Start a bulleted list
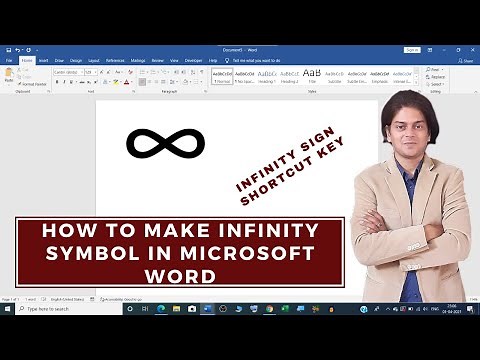The width and height of the screenshot is (480, 360). (x=143, y=72)
